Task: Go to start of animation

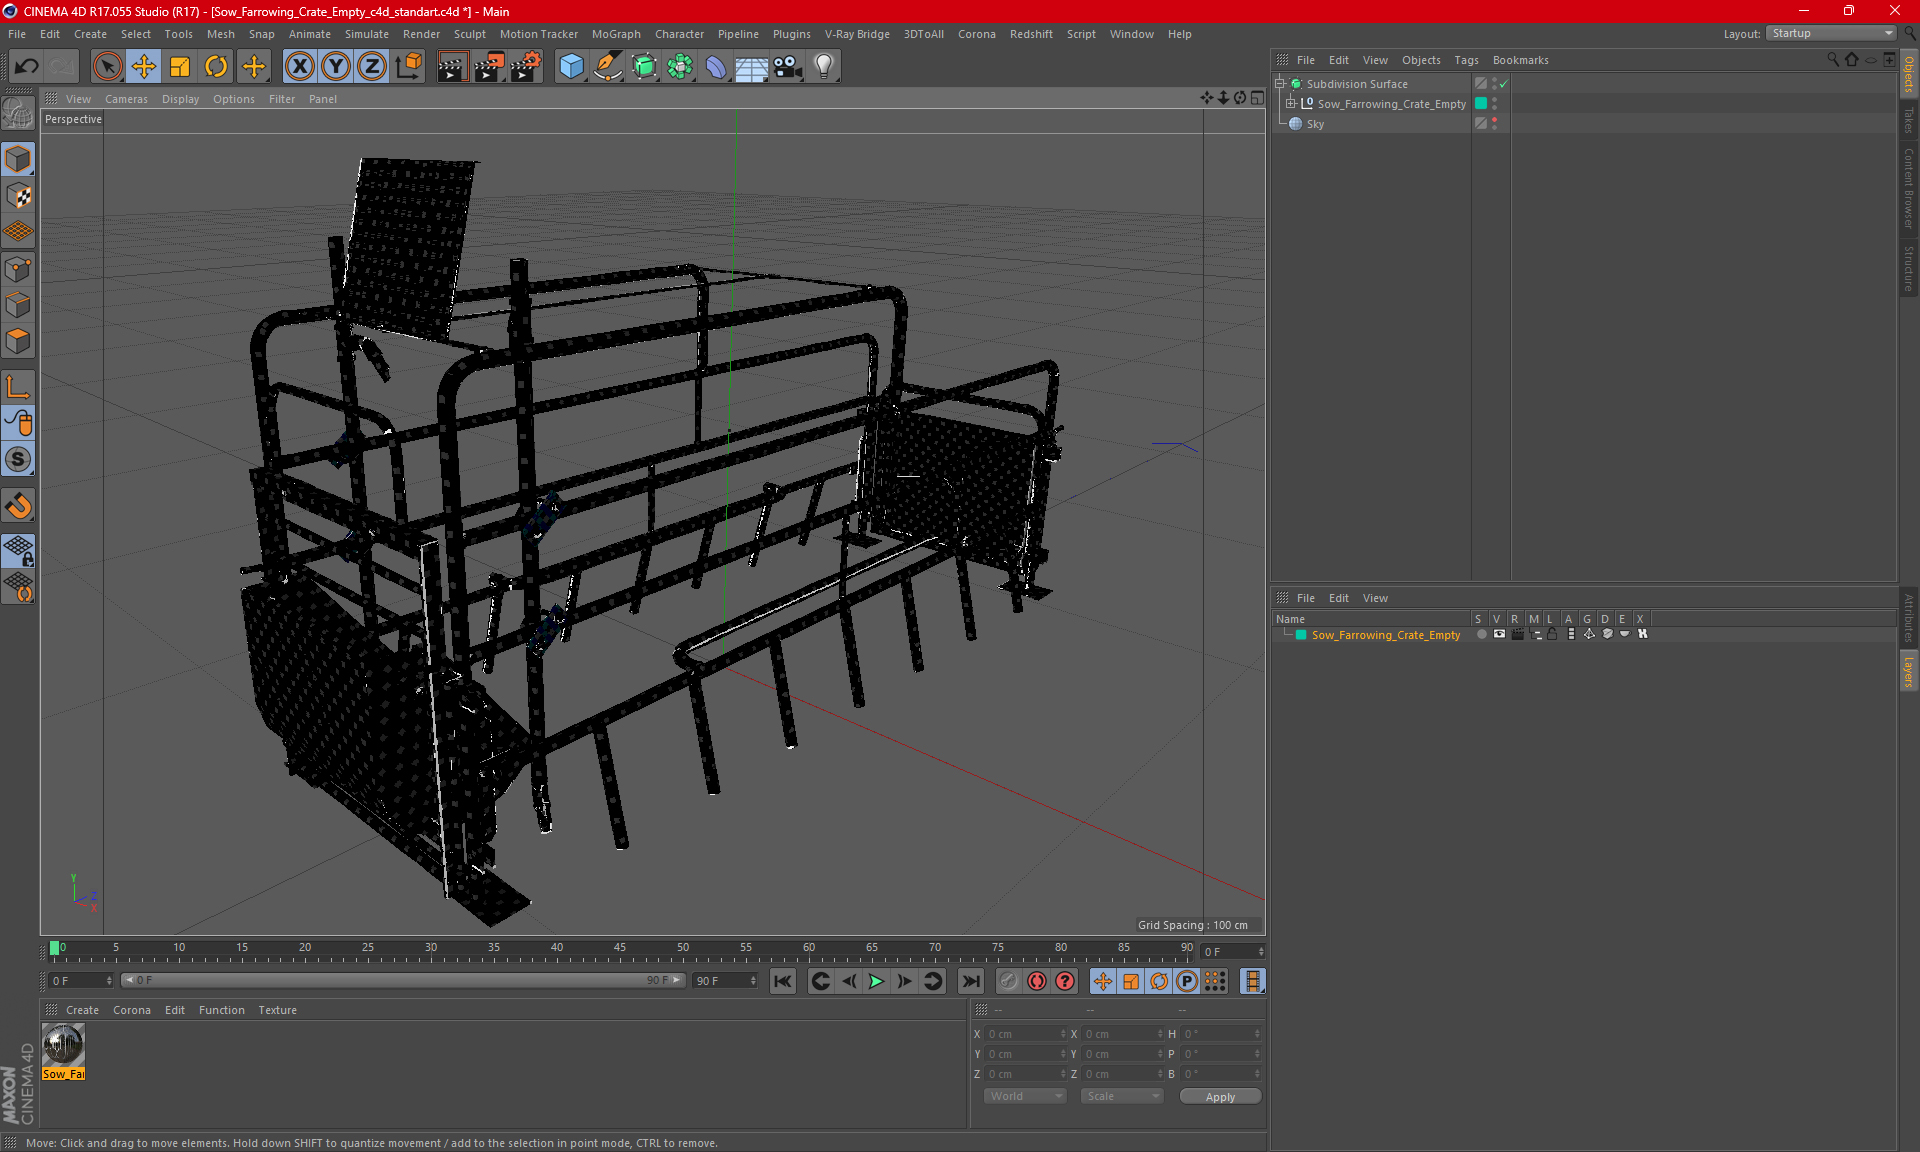Action: click(783, 981)
